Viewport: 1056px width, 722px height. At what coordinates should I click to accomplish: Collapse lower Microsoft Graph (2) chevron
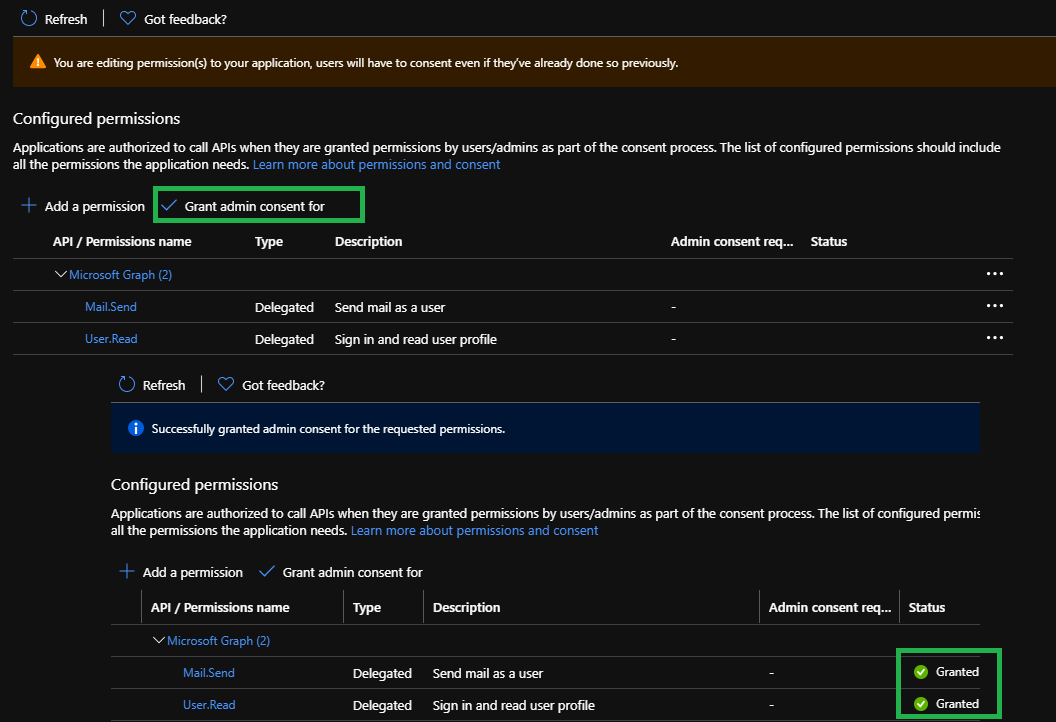tap(159, 640)
